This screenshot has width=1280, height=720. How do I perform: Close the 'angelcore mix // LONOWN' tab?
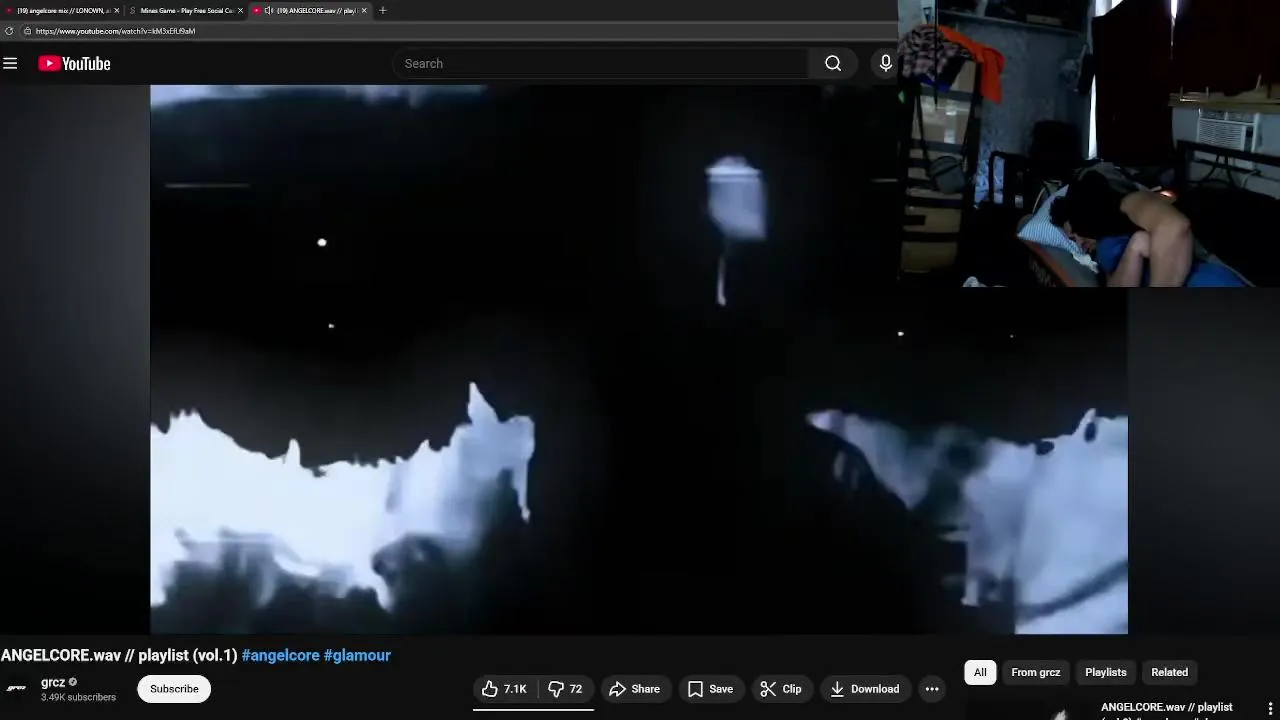click(116, 10)
